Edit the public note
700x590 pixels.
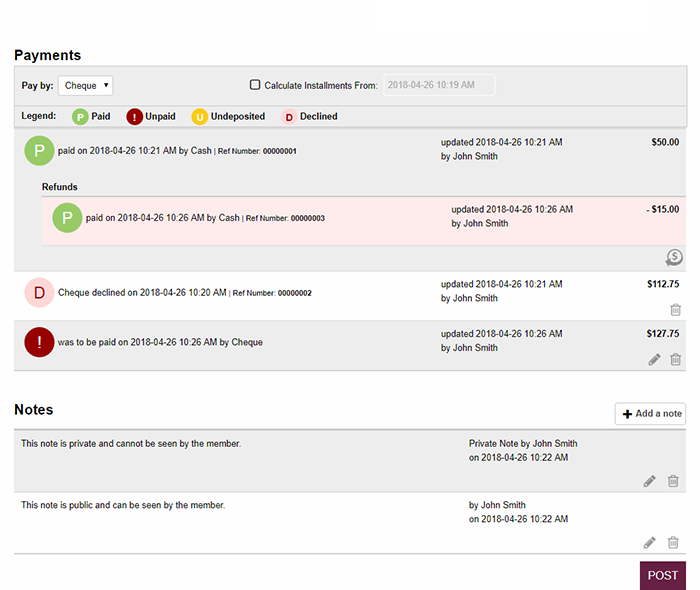point(650,543)
